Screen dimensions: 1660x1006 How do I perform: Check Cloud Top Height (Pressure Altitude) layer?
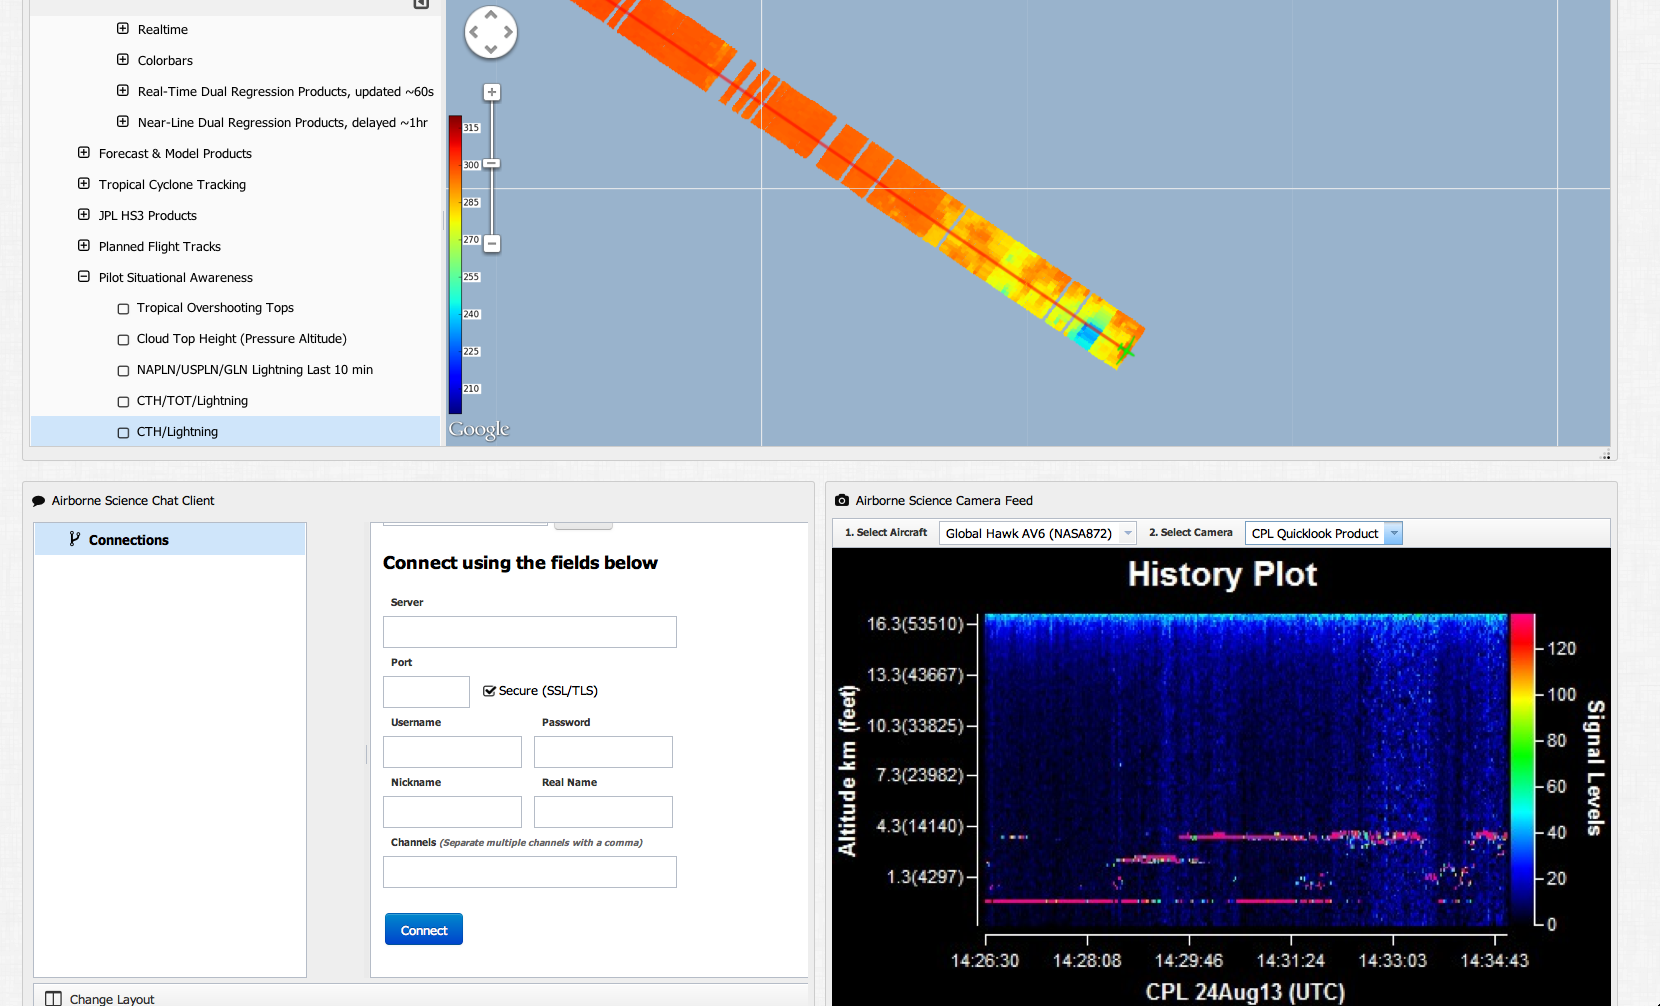[x=124, y=340]
